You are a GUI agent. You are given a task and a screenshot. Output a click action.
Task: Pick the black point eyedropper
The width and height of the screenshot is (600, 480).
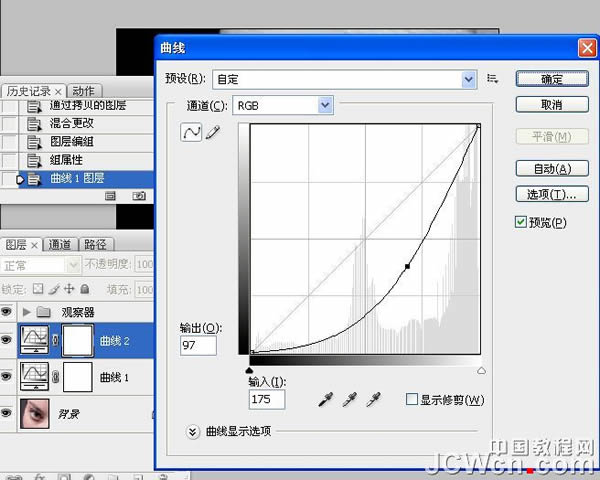326,399
